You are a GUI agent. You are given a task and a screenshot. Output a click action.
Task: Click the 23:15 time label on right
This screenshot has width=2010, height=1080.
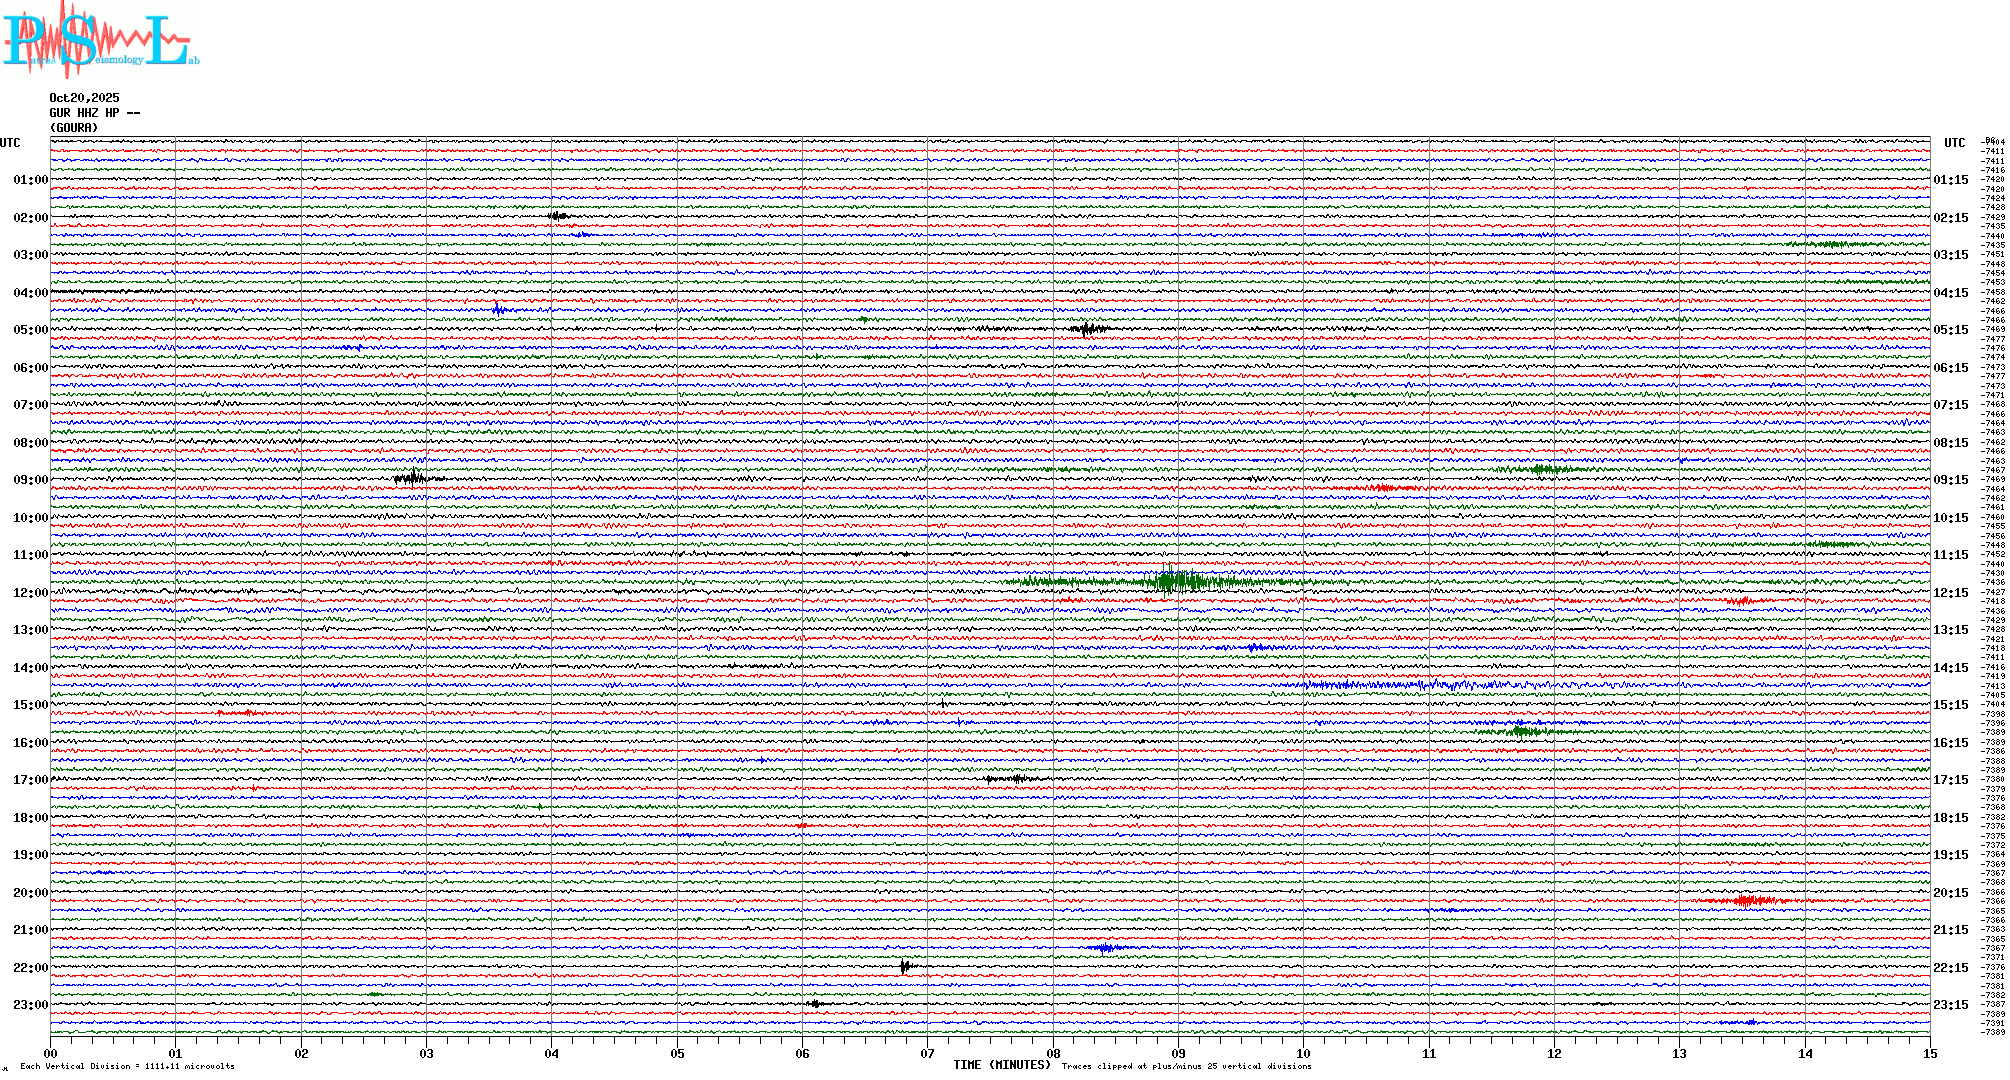[1950, 1005]
